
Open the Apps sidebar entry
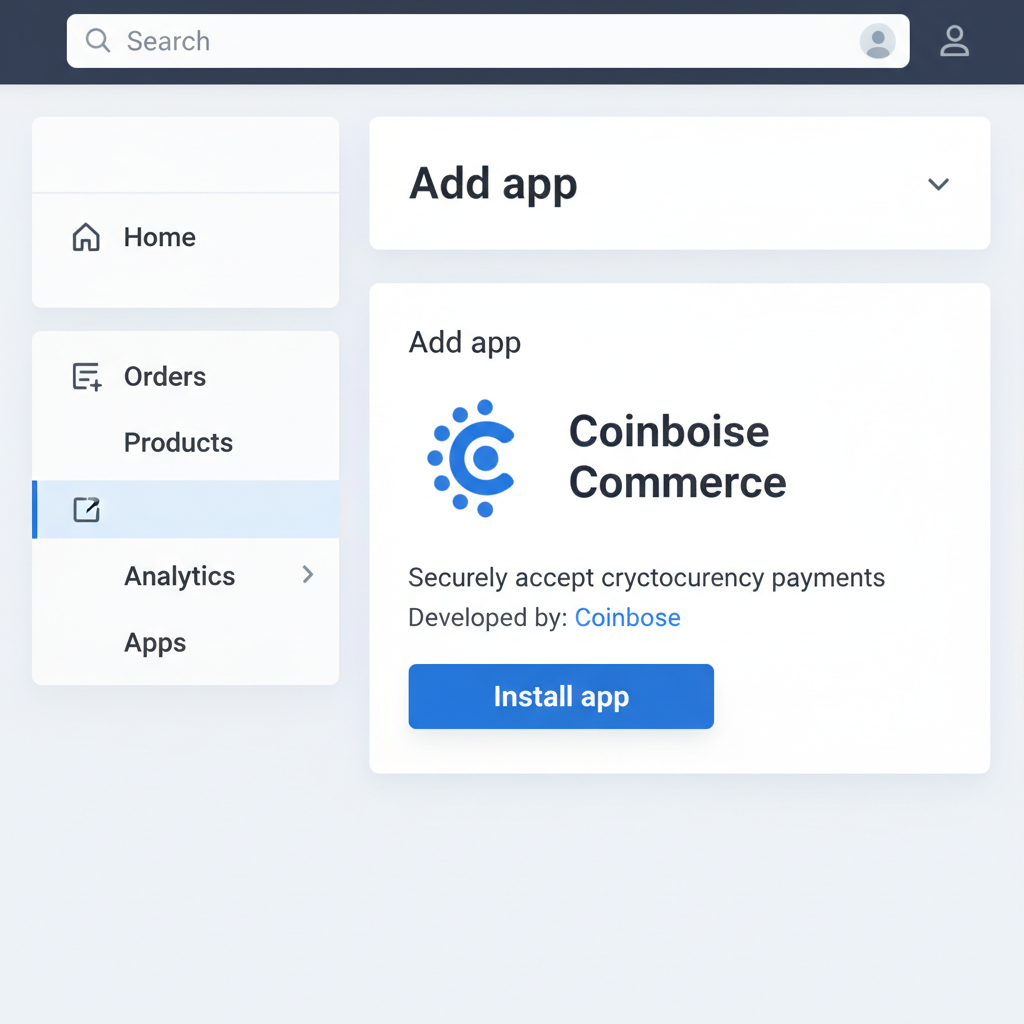point(155,643)
